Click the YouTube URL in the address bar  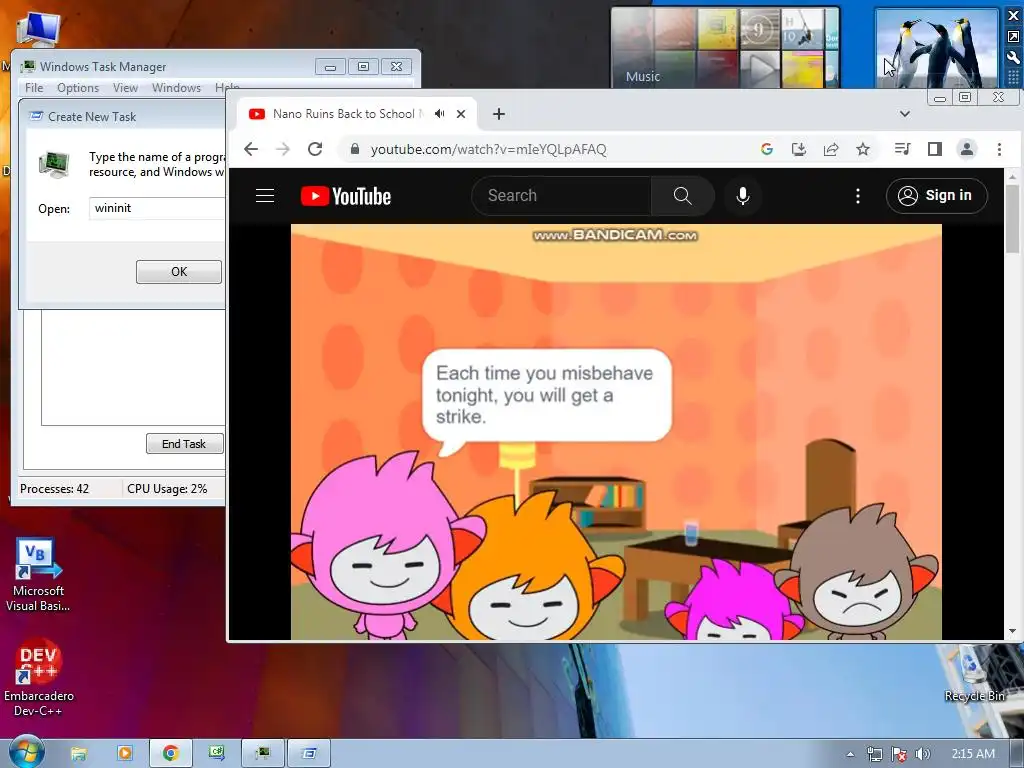[x=488, y=150]
